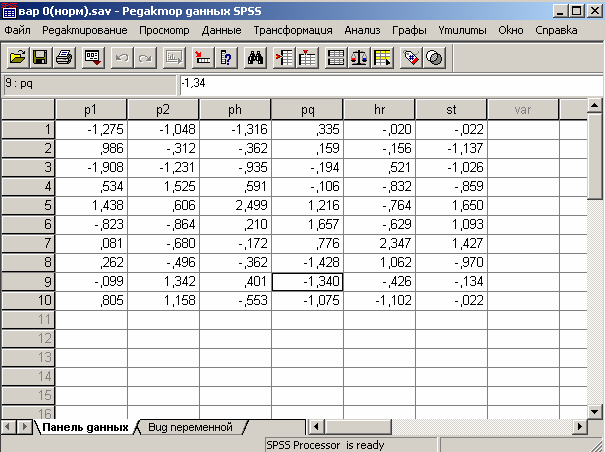Switch to the Панель данных tab
This screenshot has height=452, width=606.
pyautogui.click(x=85, y=427)
